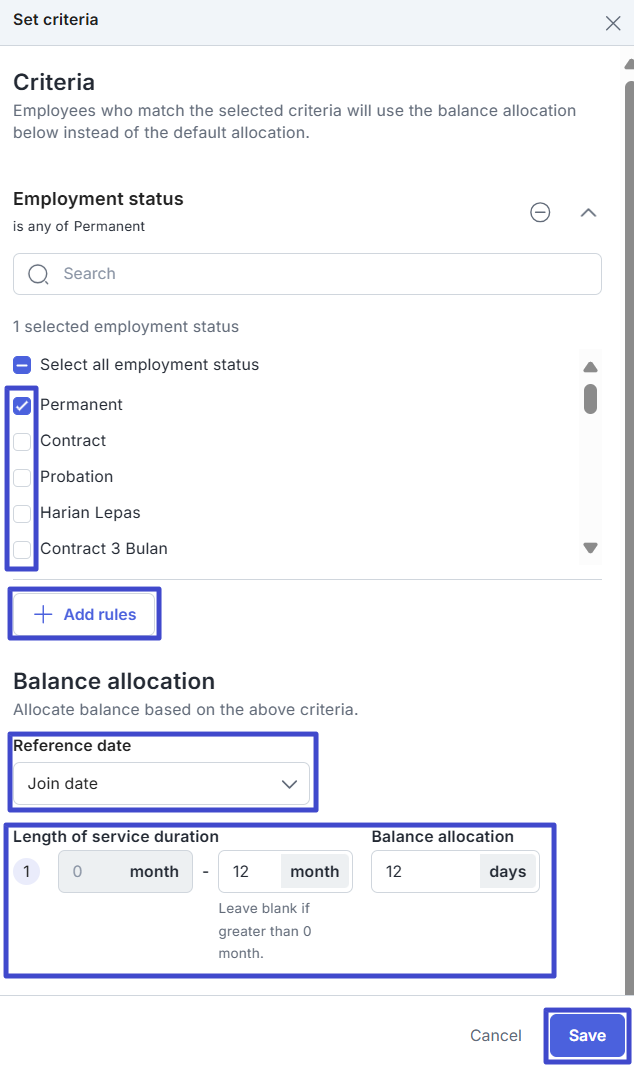Edit the end month duration field
The height and width of the screenshot is (1066, 634).
coord(250,872)
